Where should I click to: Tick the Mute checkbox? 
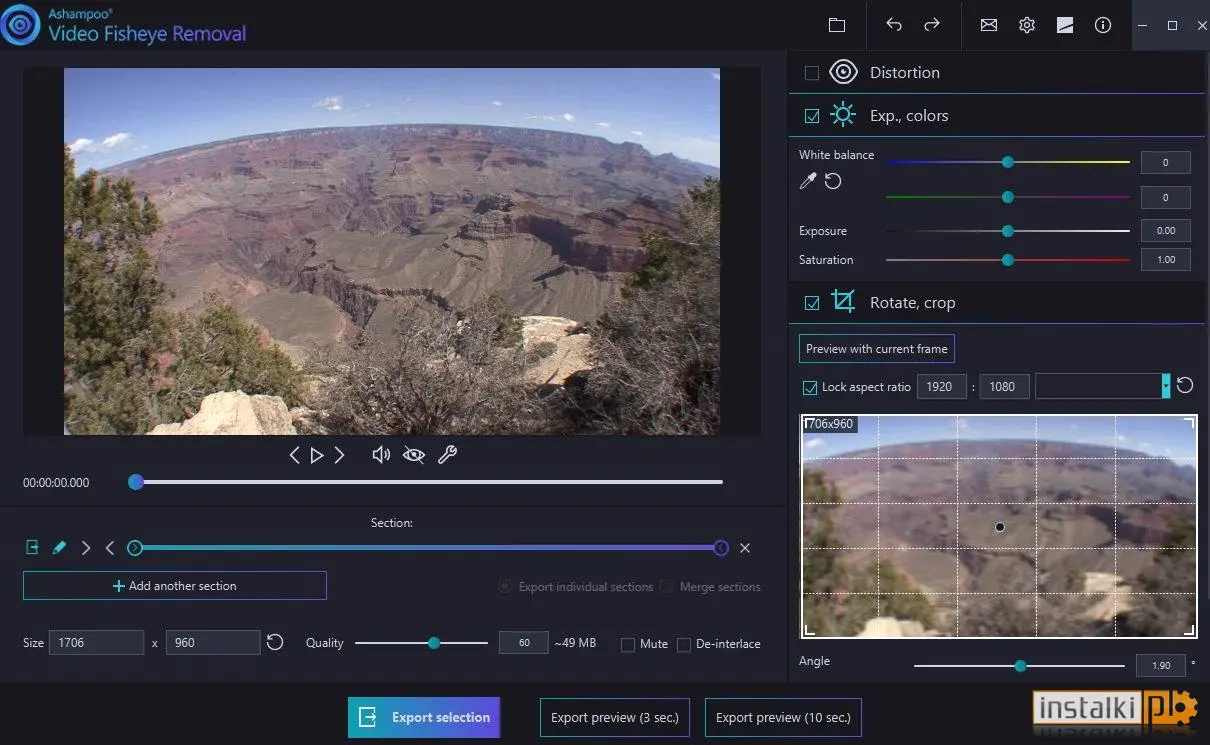click(628, 645)
